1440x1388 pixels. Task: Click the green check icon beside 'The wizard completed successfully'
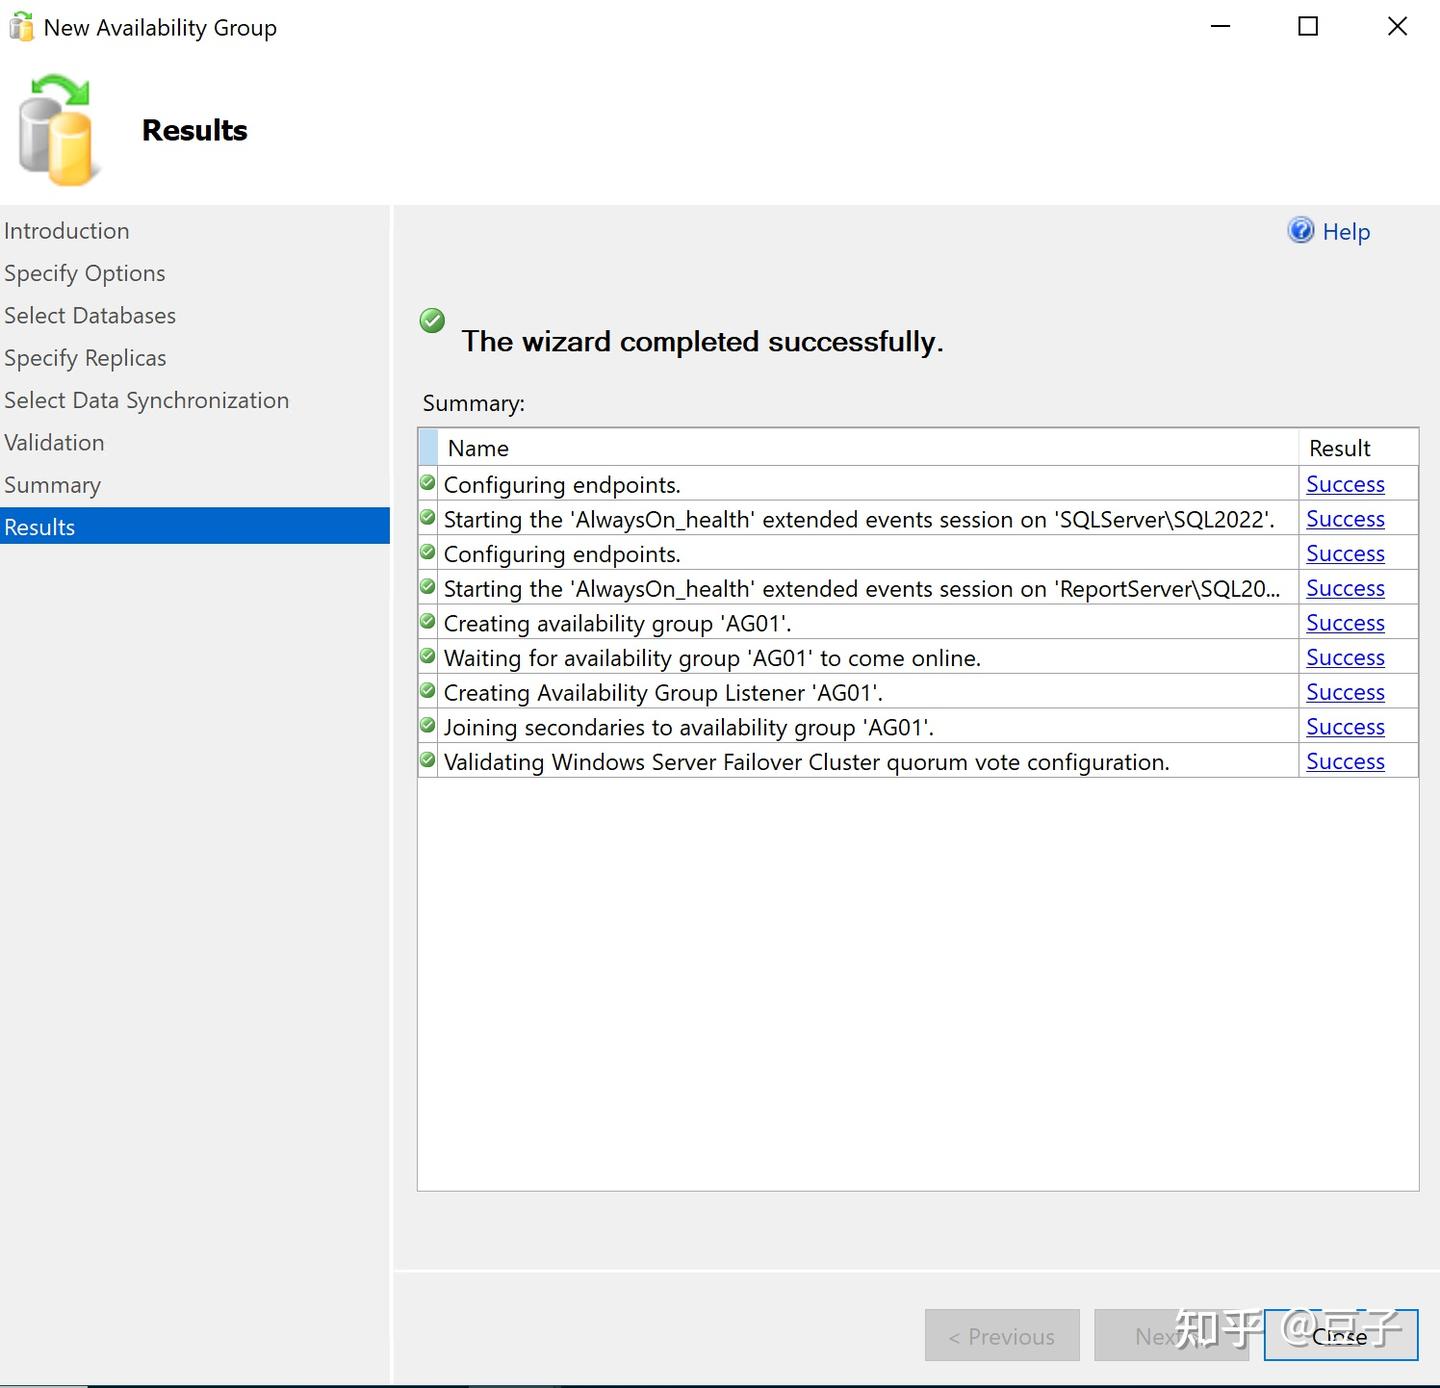coord(432,321)
